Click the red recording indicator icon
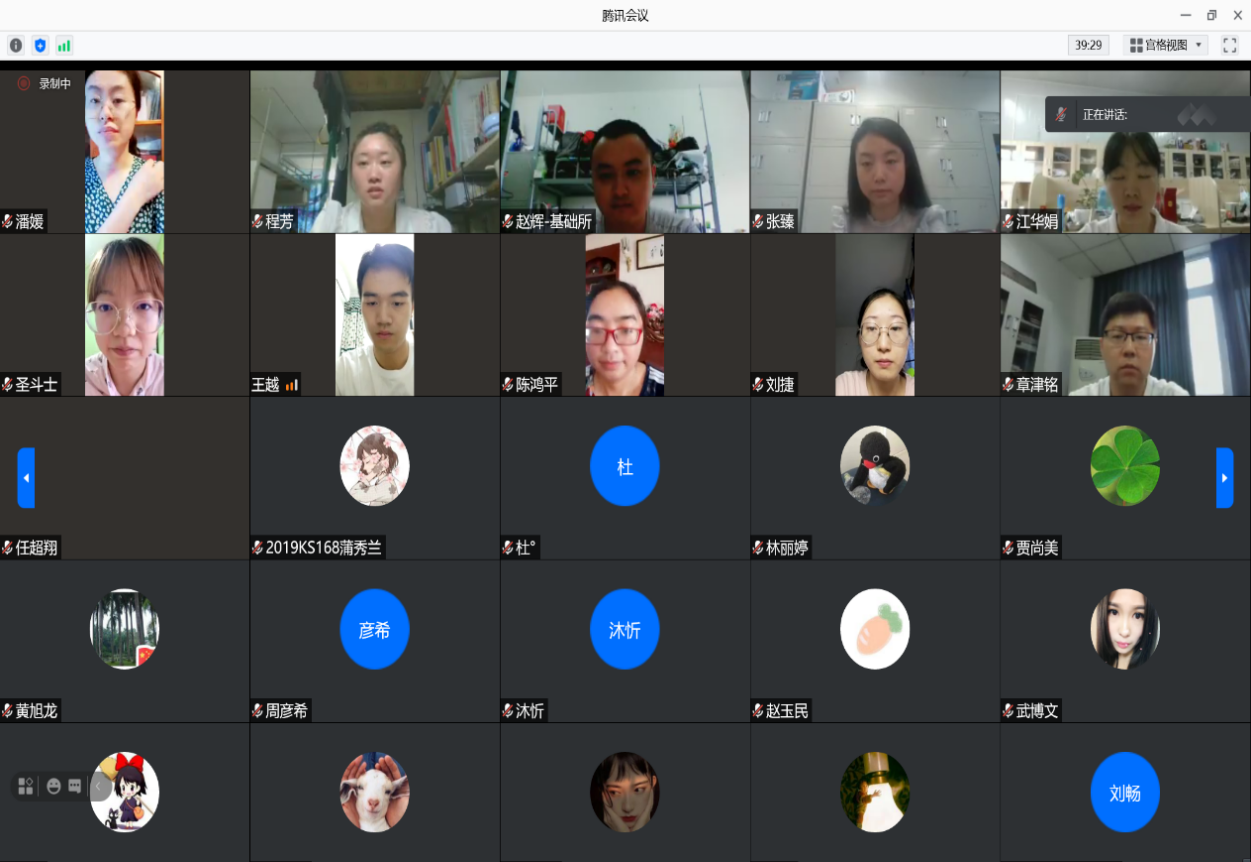This screenshot has height=862, width=1251. click(x=24, y=84)
